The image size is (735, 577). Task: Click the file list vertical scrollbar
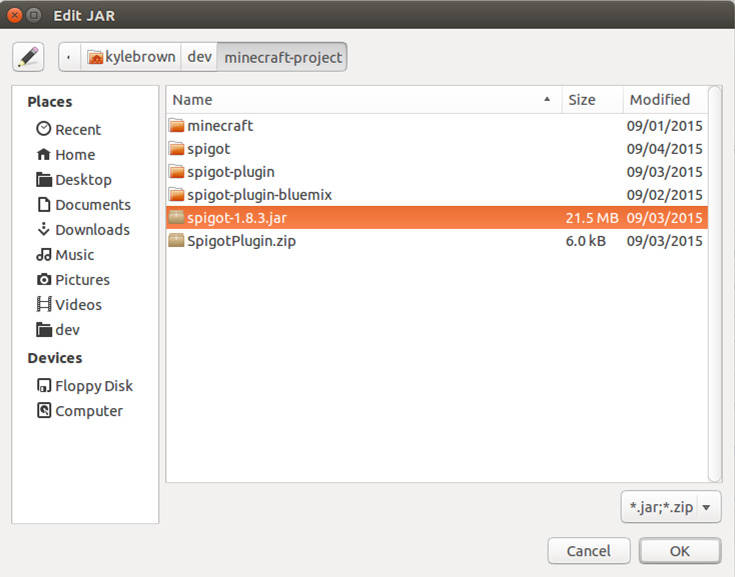coord(715,280)
